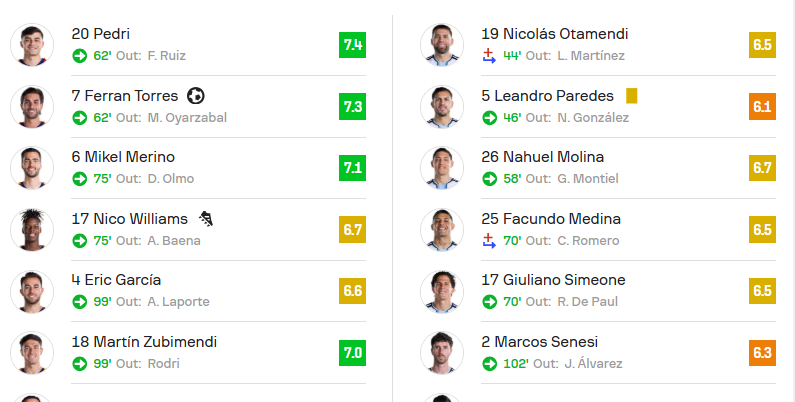Click the green substitution arrow under Nahuel Molina
Viewport: 795px width, 402px height.
tap(489, 179)
